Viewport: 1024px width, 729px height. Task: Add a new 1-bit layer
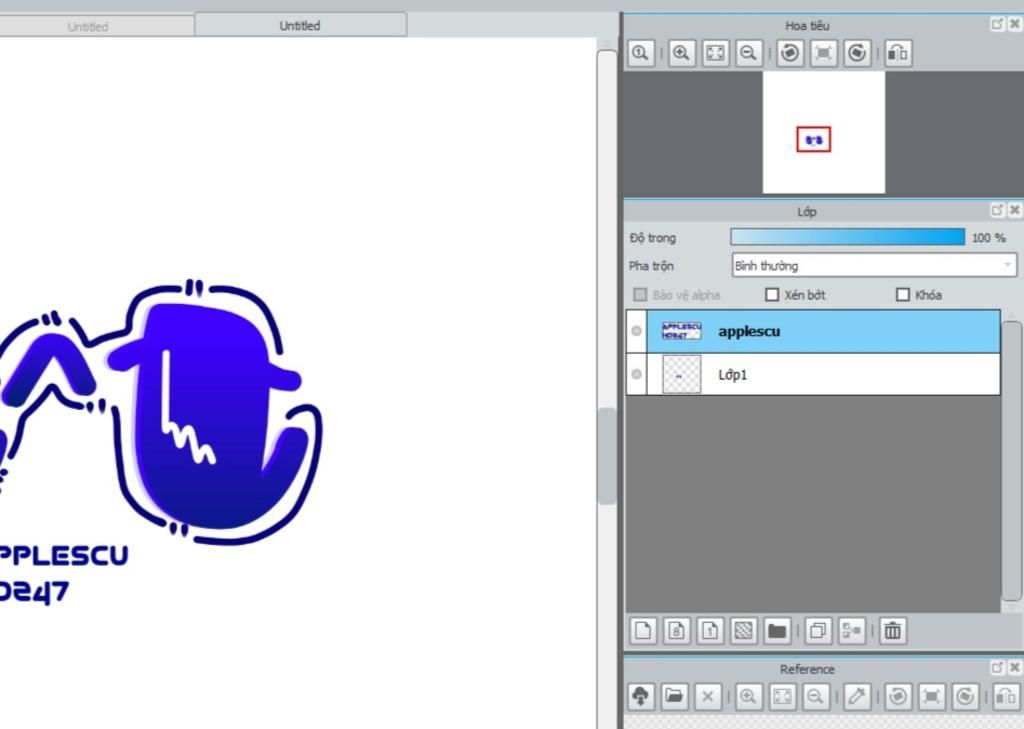pyautogui.click(x=711, y=631)
